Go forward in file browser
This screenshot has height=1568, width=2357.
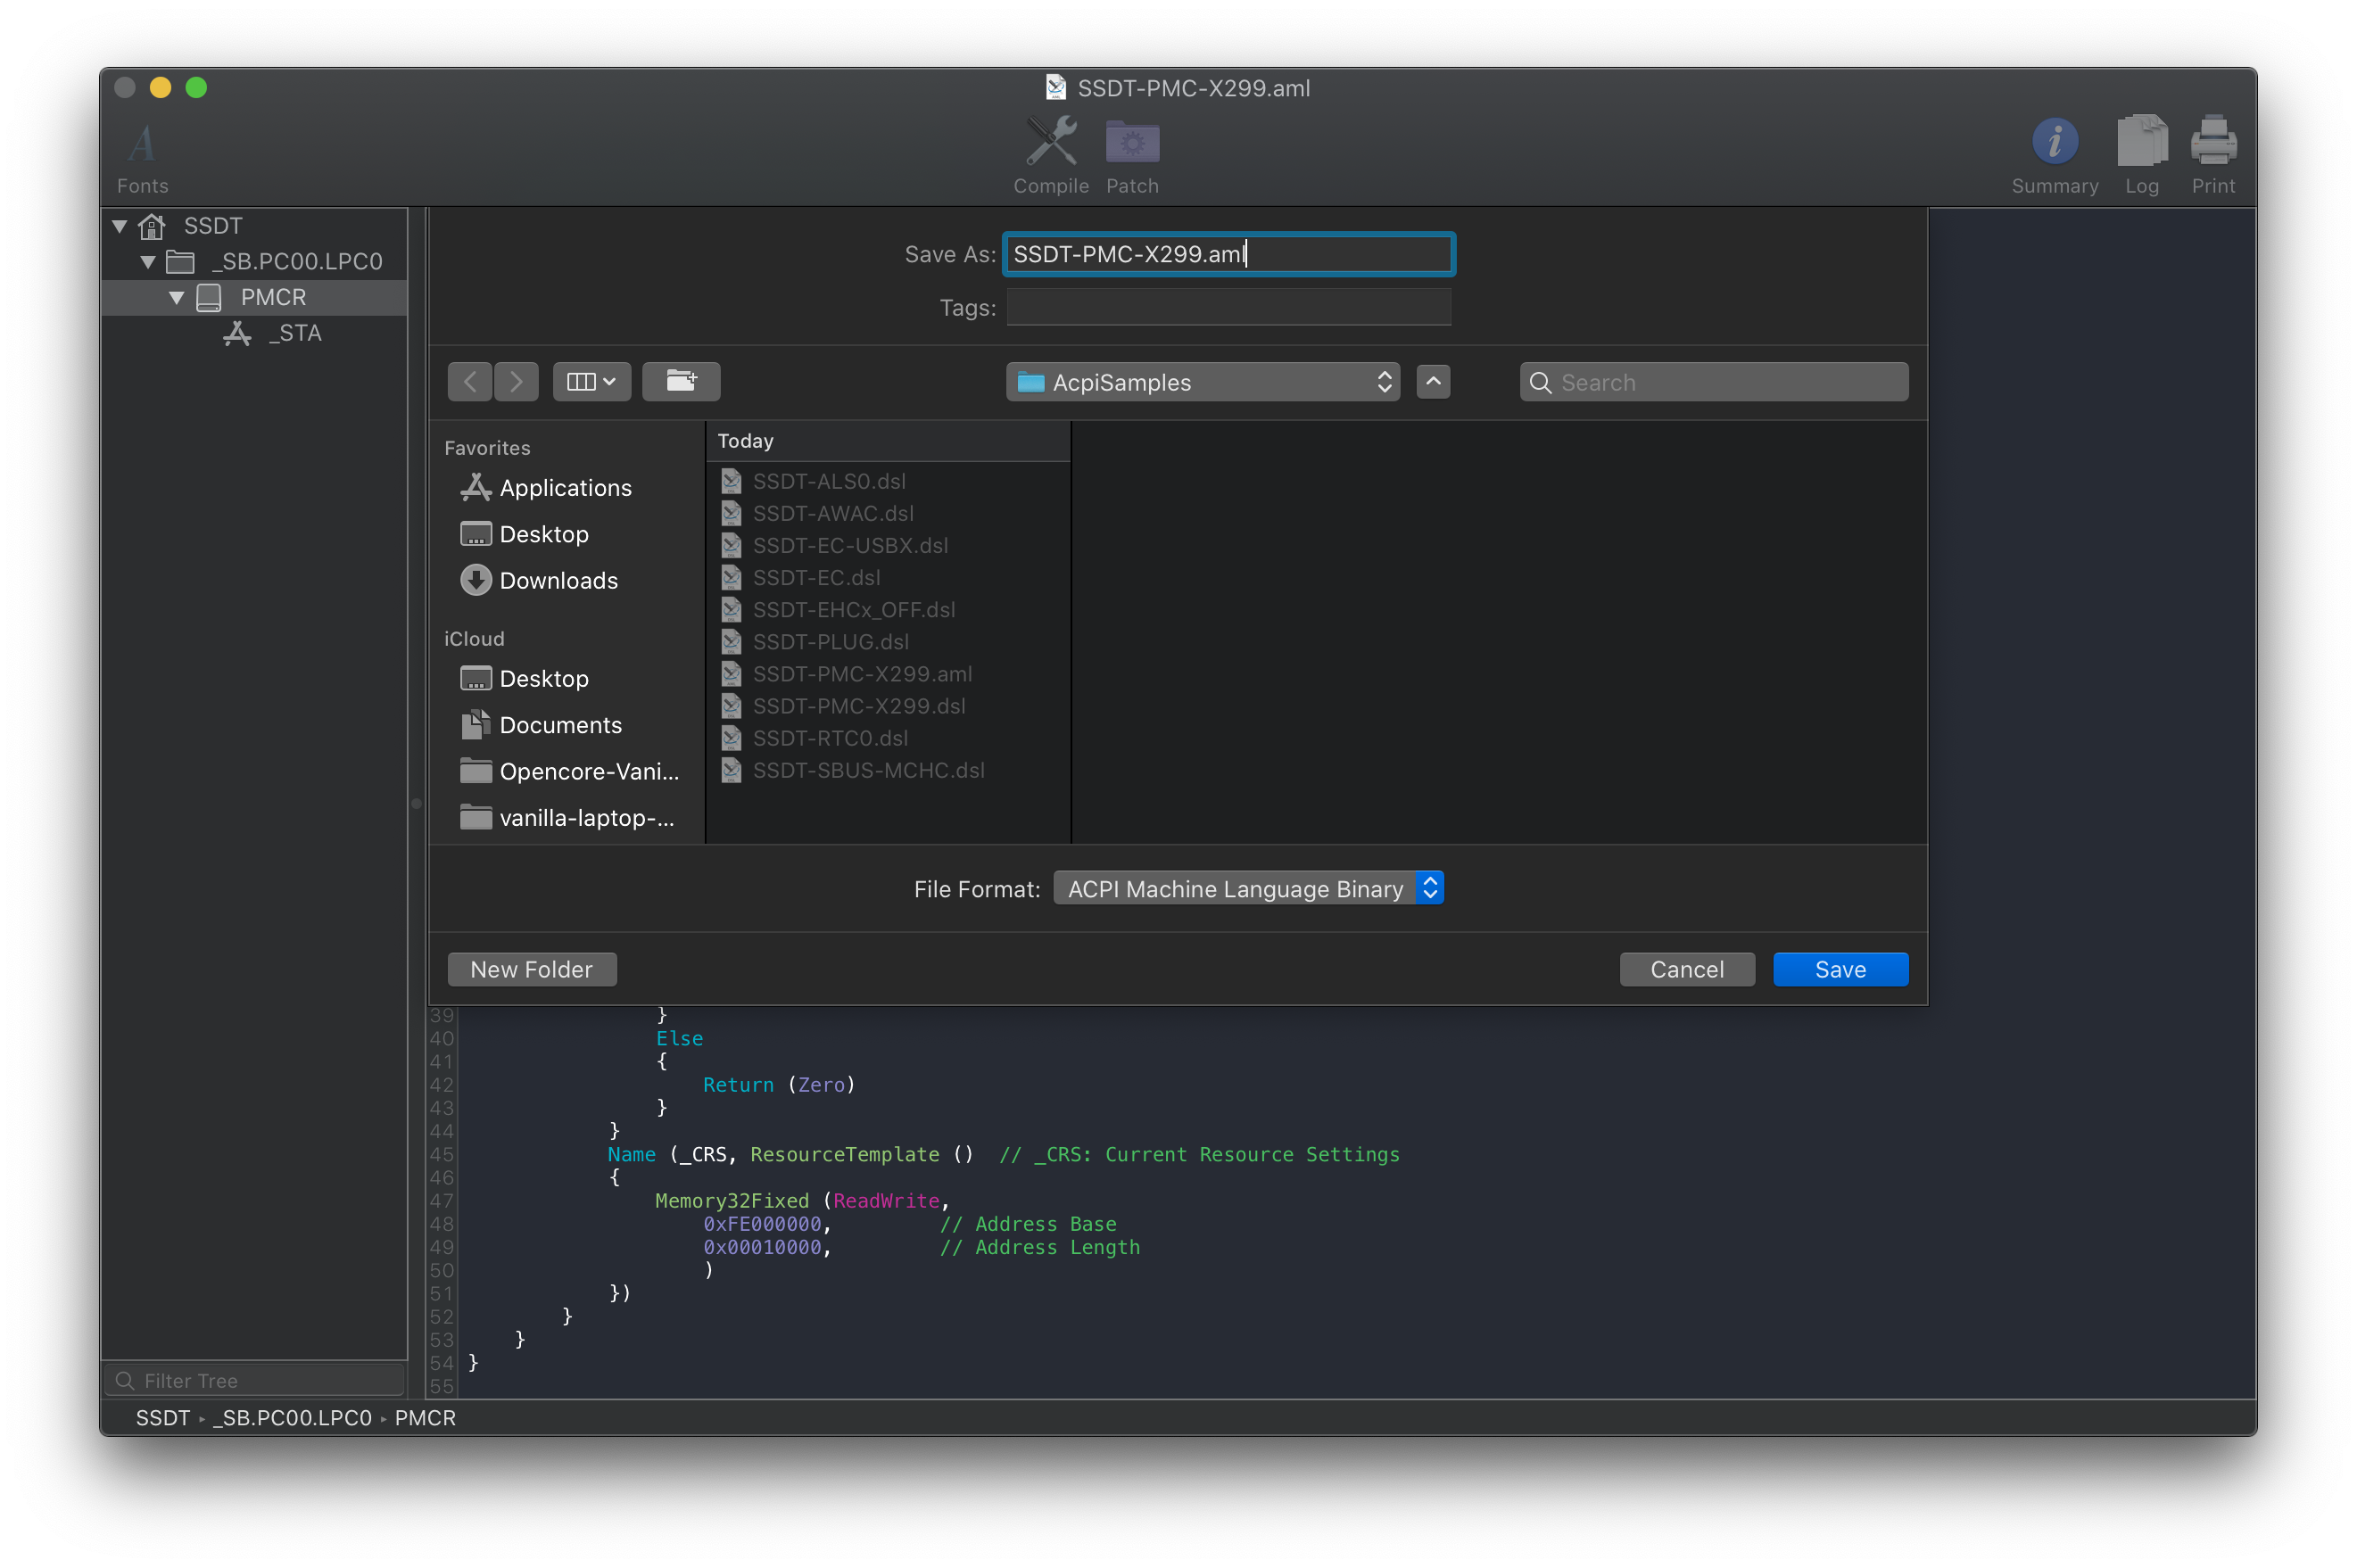click(x=516, y=382)
